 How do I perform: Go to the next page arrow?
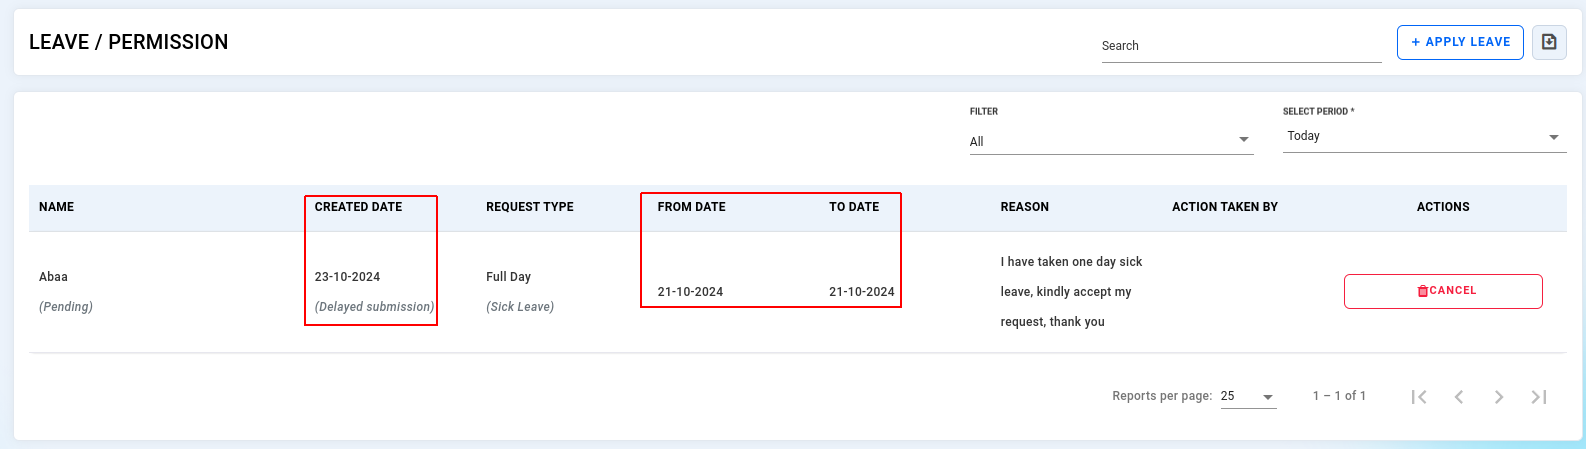(x=1499, y=397)
